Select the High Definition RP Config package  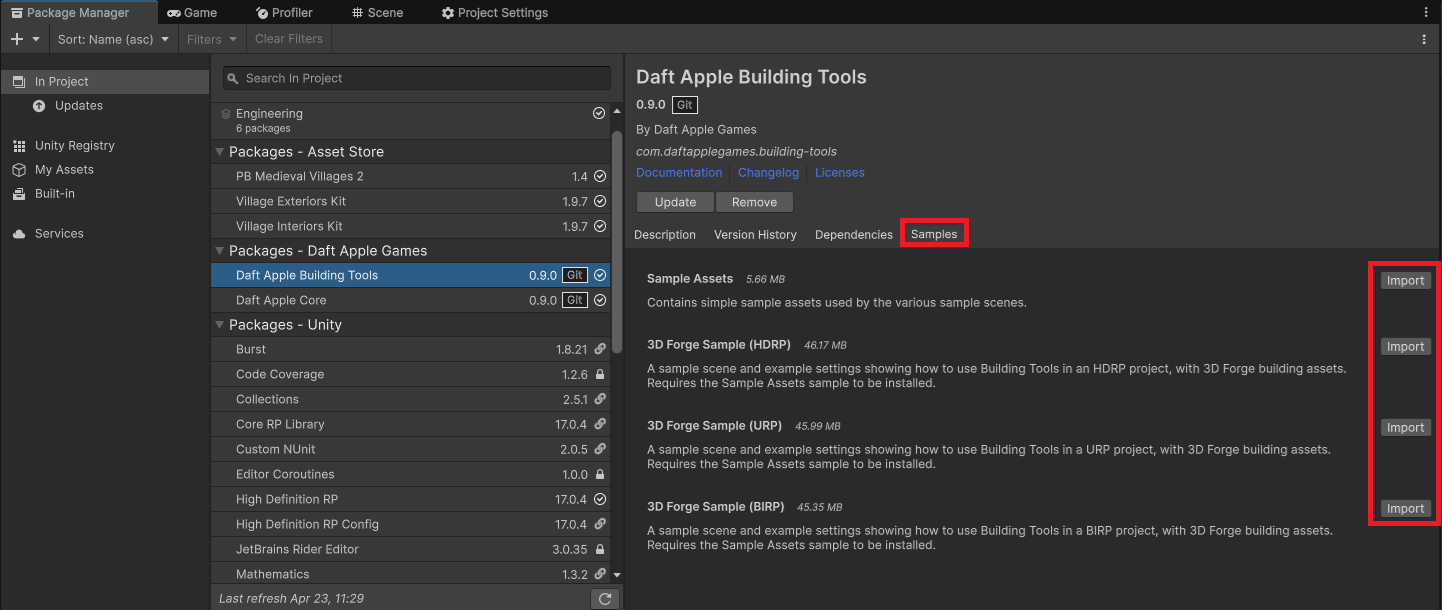410,524
